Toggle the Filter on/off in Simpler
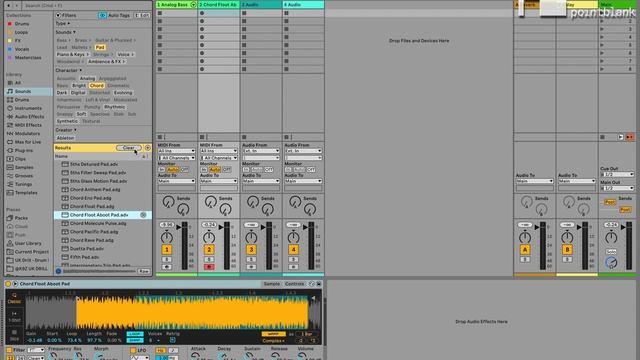Screen dimensions: 640x360 coord(9,350)
